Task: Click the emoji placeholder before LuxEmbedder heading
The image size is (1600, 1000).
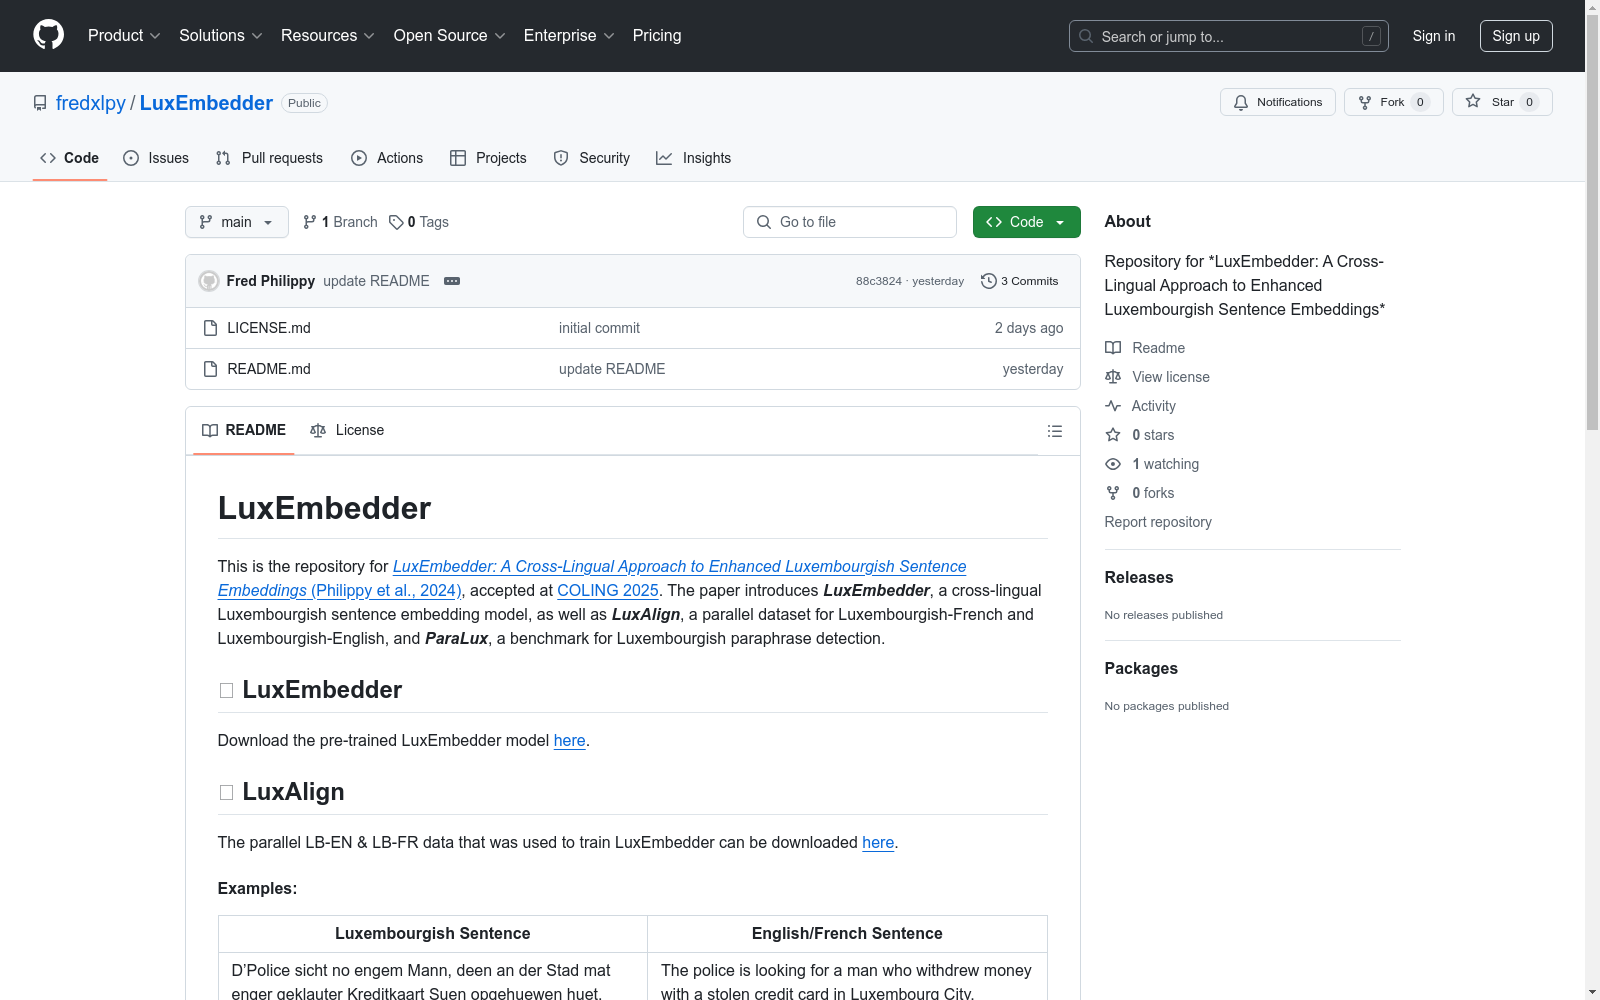Action: [226, 691]
